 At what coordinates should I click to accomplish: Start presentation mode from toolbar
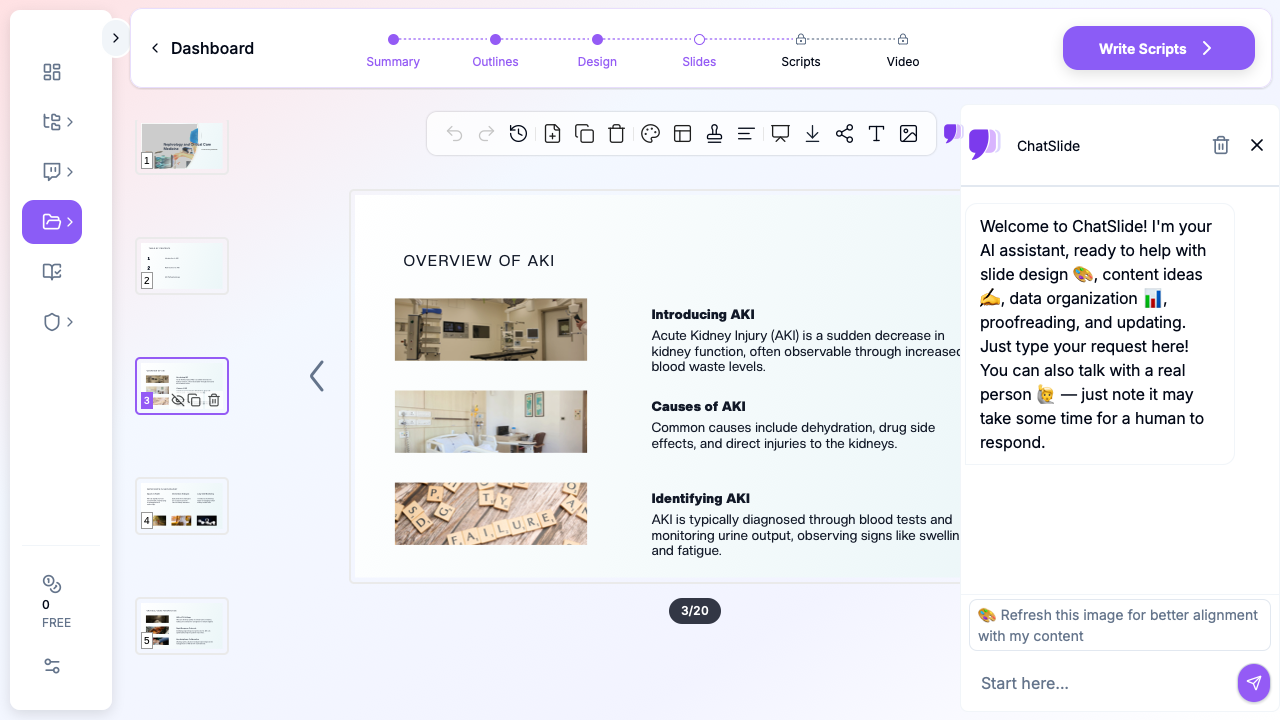coord(780,134)
